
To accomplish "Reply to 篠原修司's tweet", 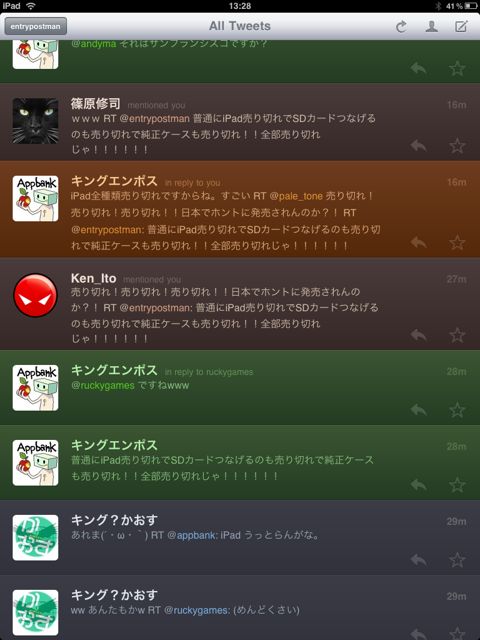I will (418, 145).
